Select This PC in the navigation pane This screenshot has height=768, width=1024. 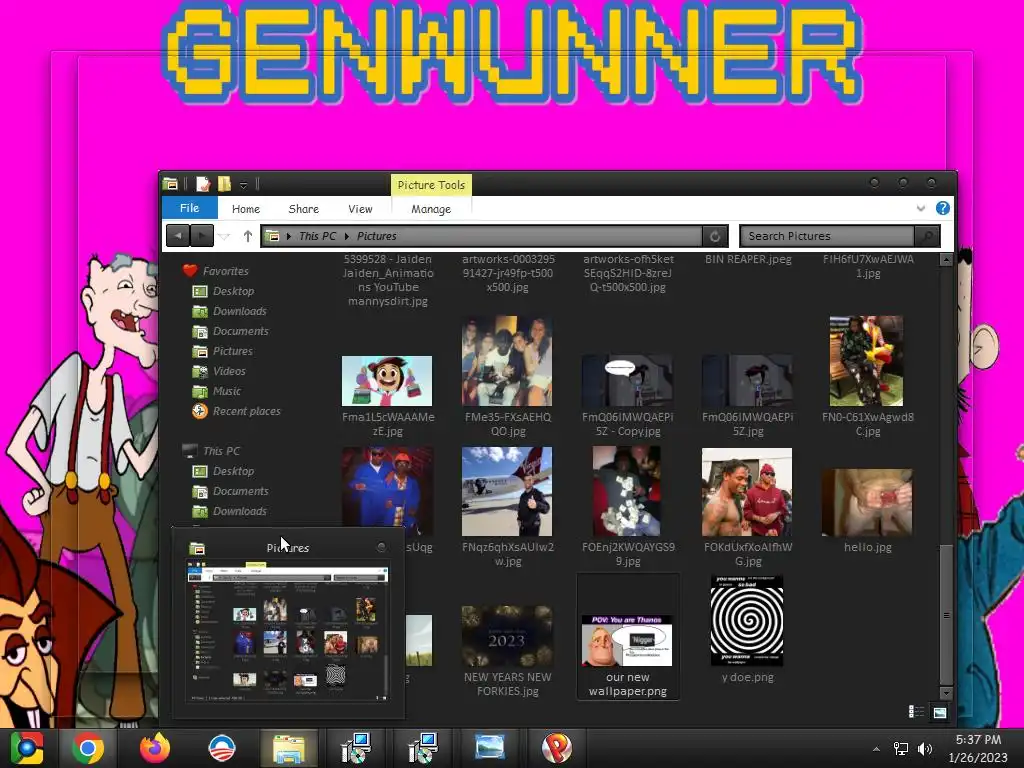221,451
